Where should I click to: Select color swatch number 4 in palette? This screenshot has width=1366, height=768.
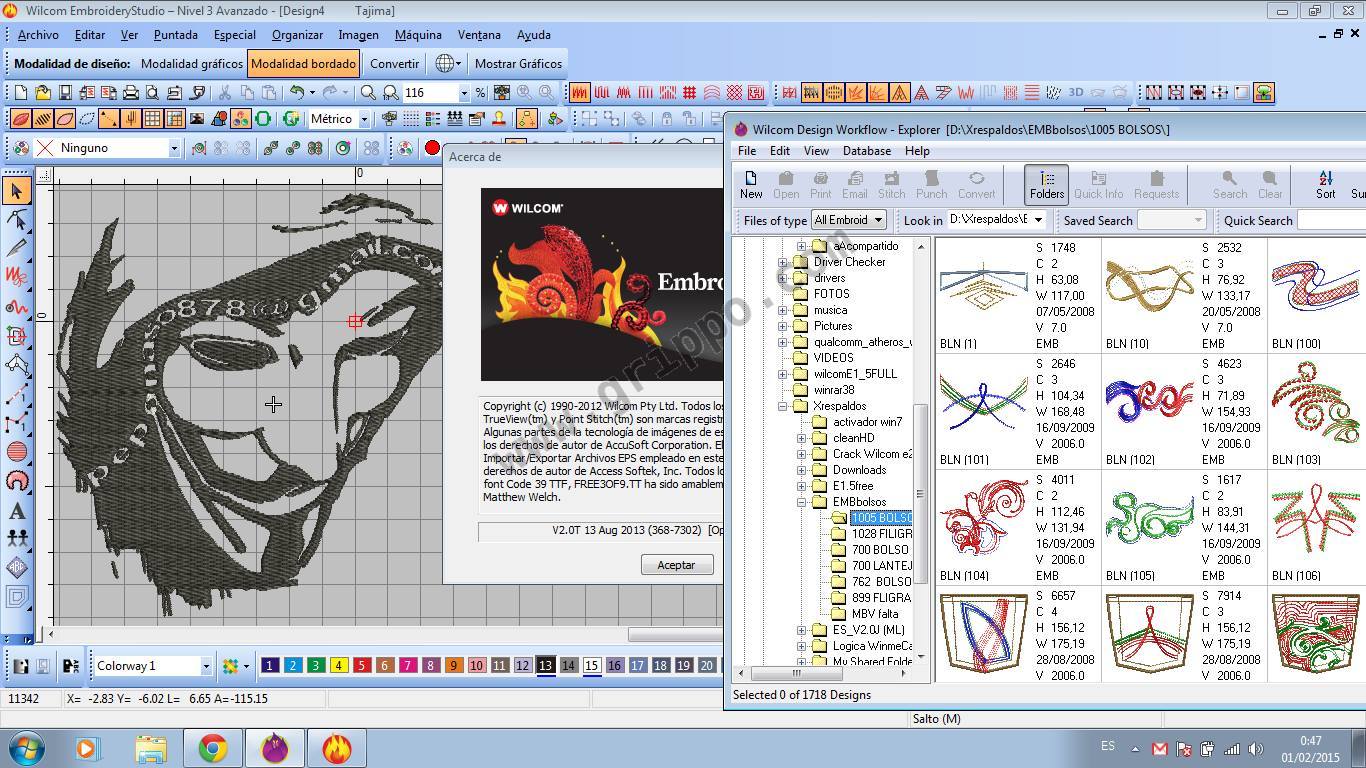point(338,666)
